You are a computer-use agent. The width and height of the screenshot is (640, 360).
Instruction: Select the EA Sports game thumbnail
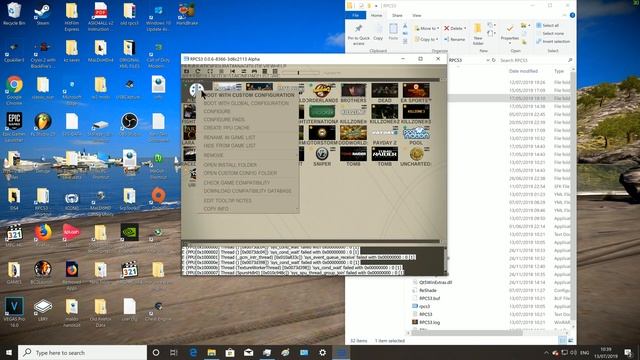click(x=416, y=90)
